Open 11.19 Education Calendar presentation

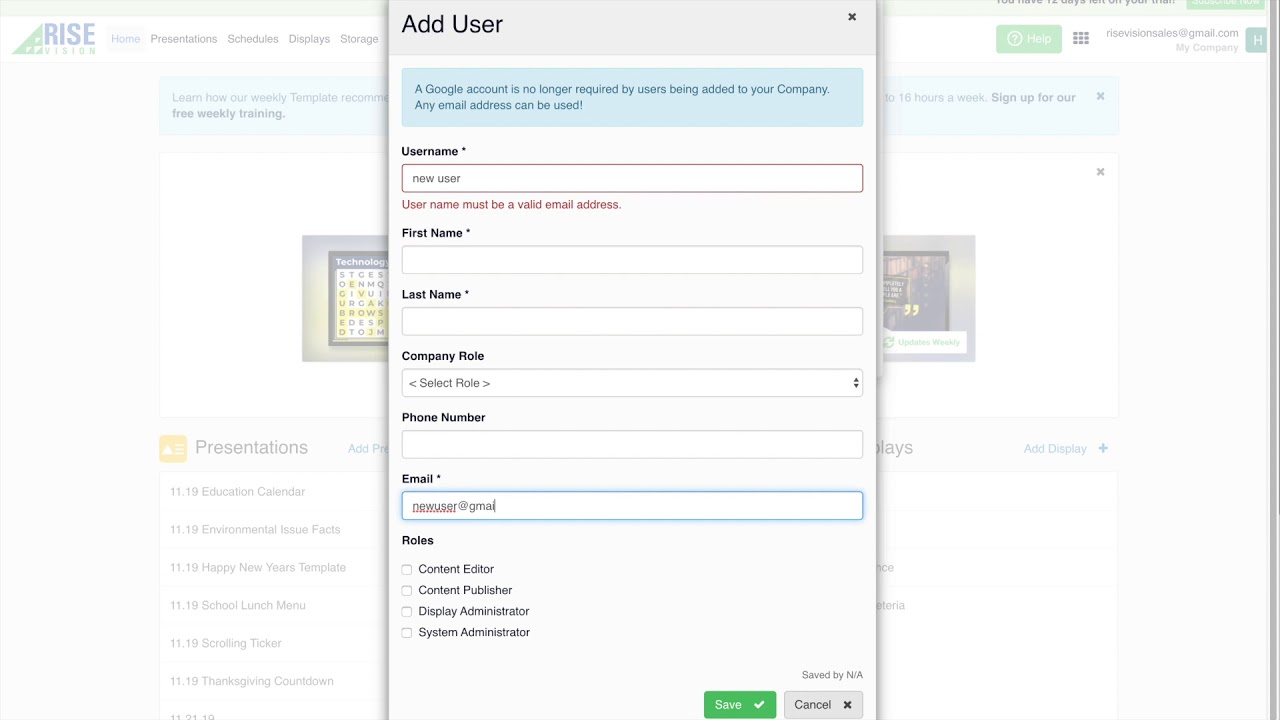click(x=237, y=492)
